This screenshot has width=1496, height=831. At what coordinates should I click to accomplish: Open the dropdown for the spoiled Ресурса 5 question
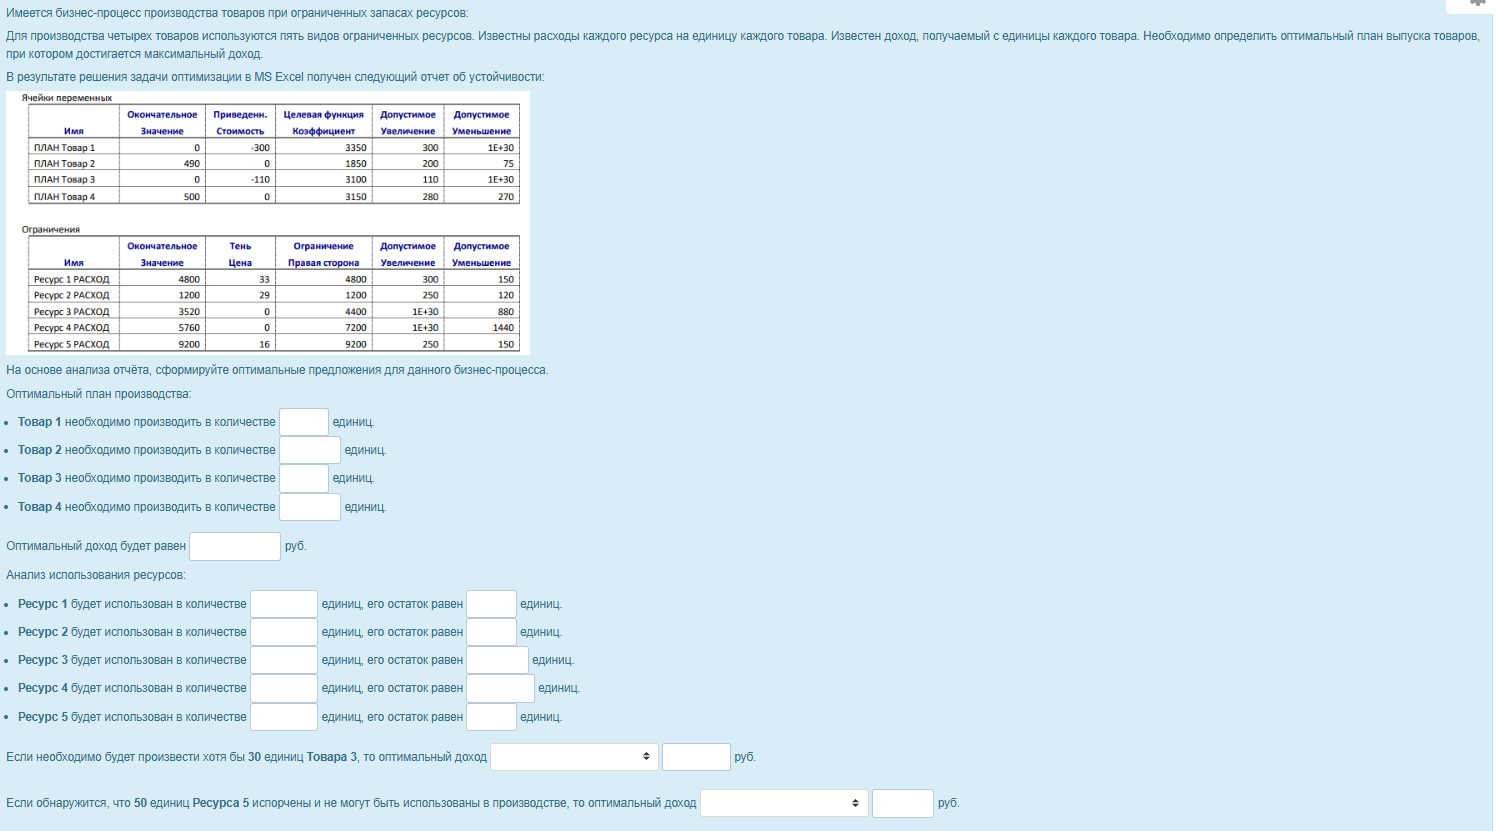tap(784, 803)
